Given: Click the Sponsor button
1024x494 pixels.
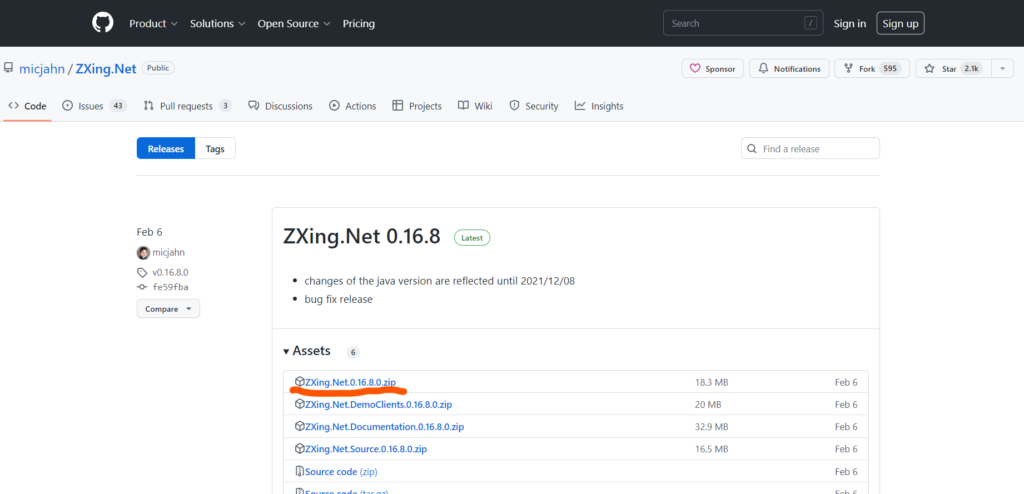Looking at the screenshot, I should [x=712, y=69].
